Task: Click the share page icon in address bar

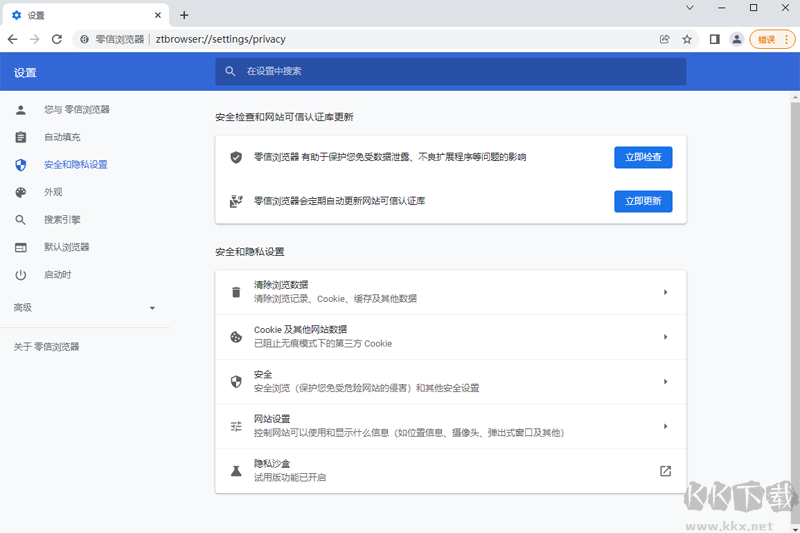Action: click(664, 39)
